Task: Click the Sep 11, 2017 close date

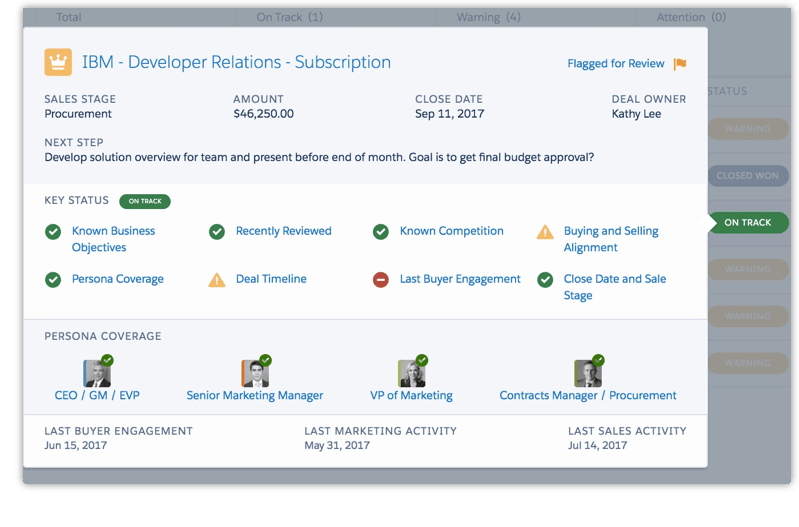Action: coord(449,114)
